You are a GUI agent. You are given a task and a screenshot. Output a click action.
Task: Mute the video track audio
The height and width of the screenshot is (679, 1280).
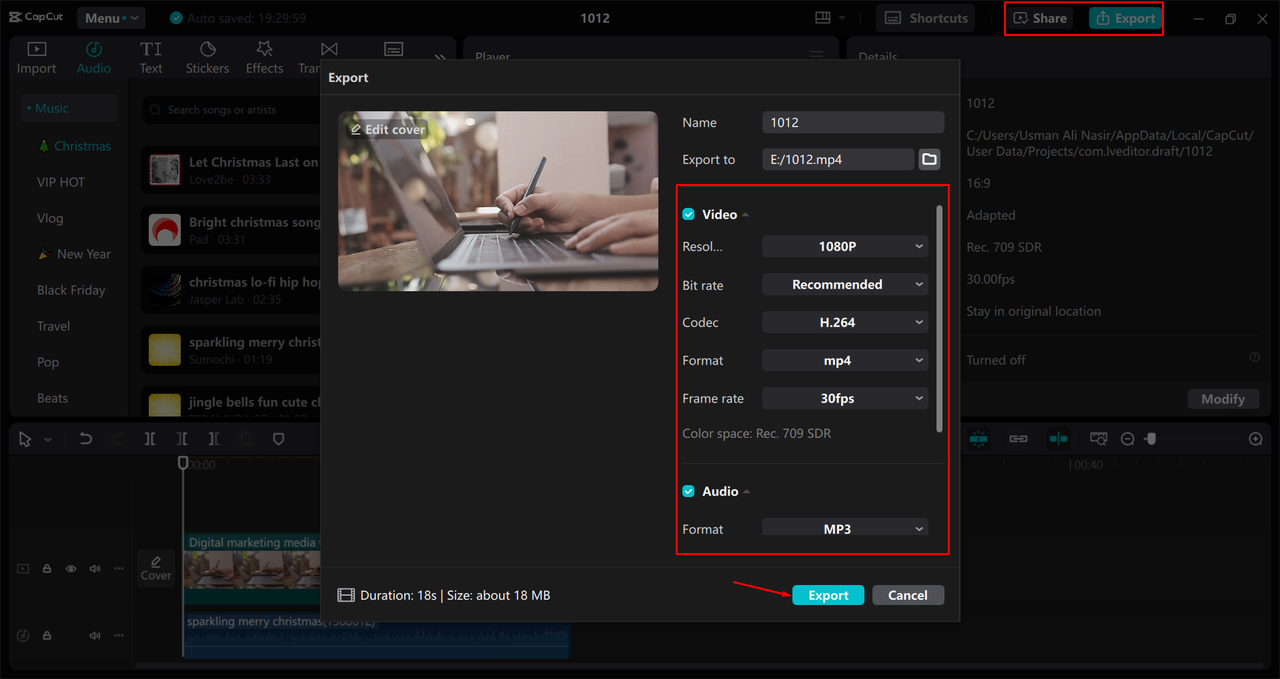tap(95, 569)
